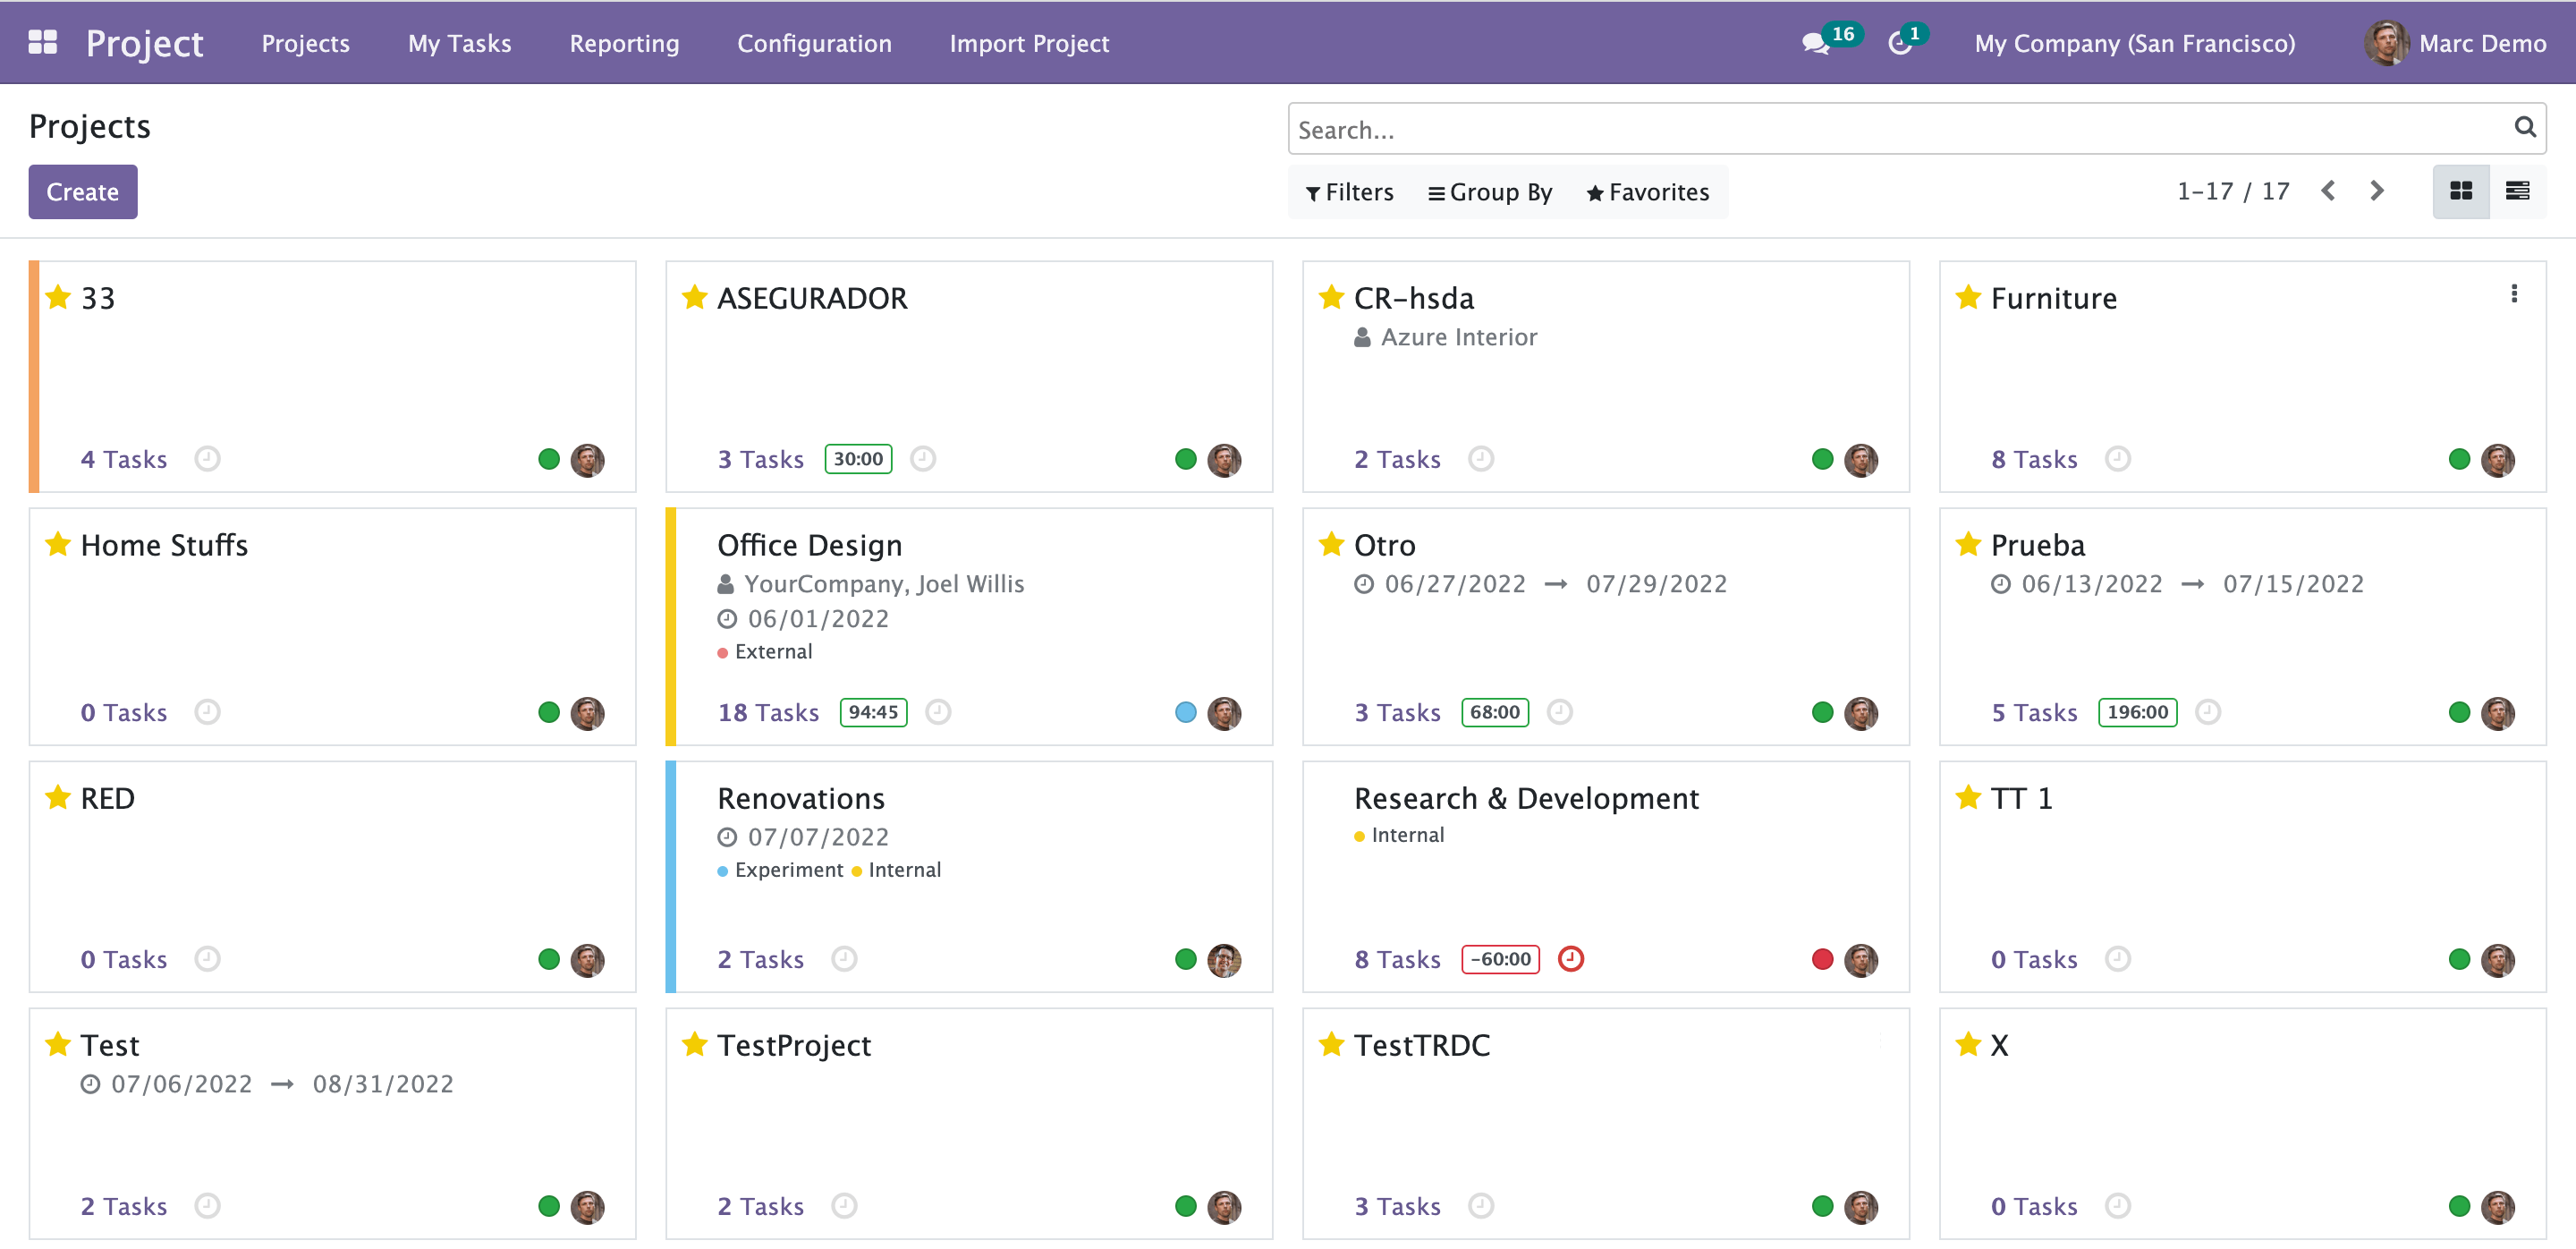The image size is (2576, 1249).
Task: Open the activities clock icon with badge 1
Action: pos(1899,44)
